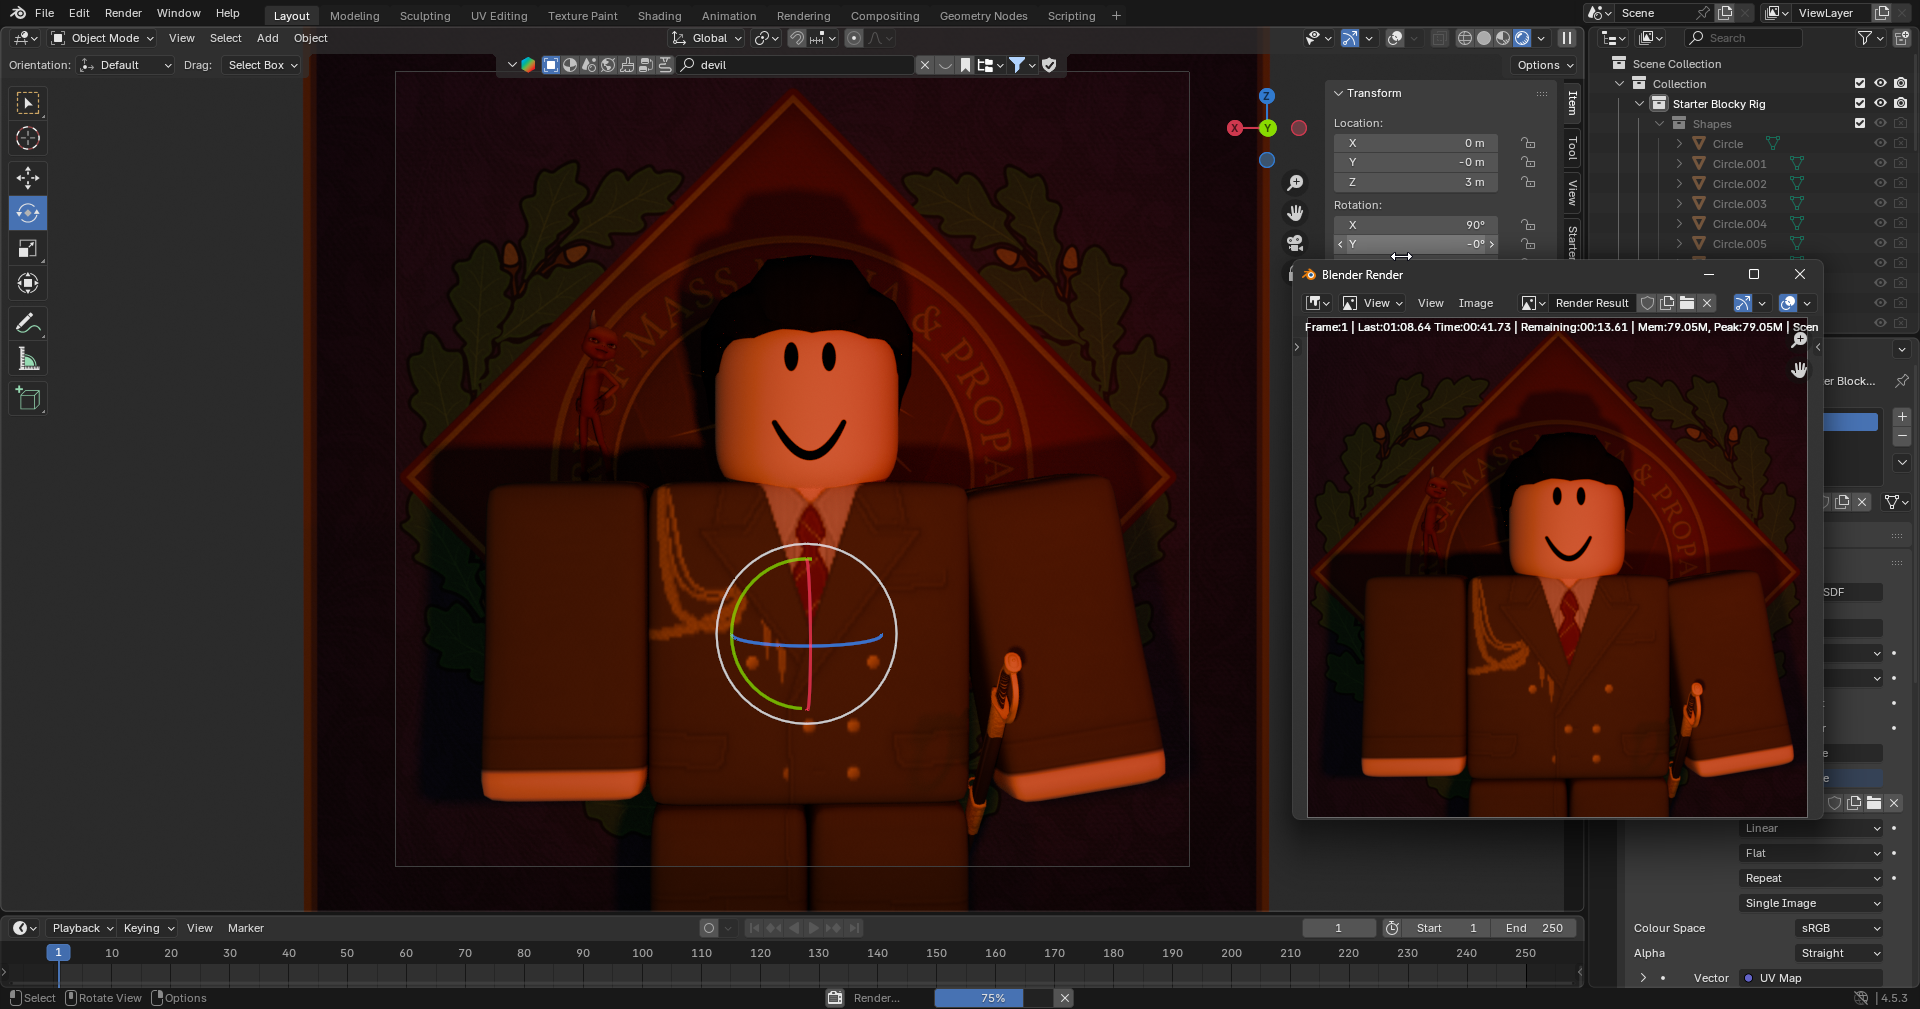Click the 75% render progress bar
Viewport: 1920px width, 1009px height.
[992, 998]
